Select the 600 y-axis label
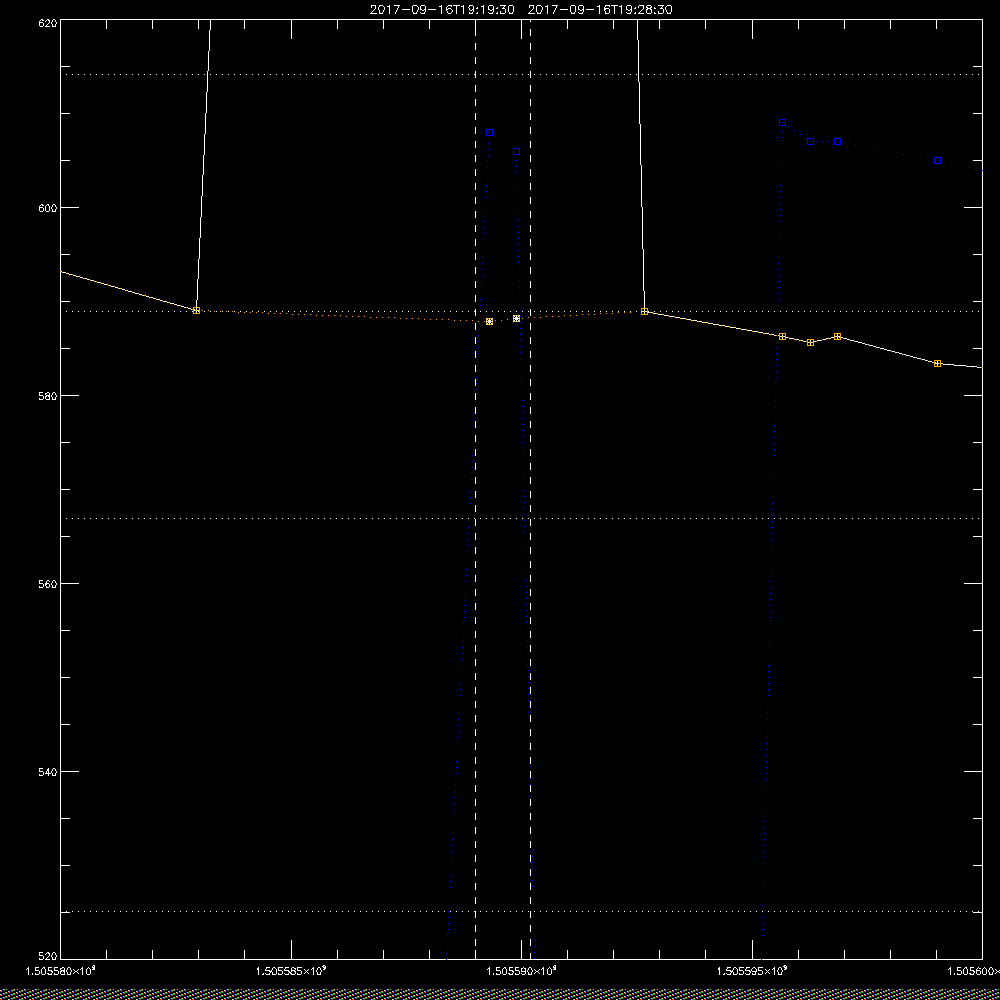 pyautogui.click(x=48, y=208)
